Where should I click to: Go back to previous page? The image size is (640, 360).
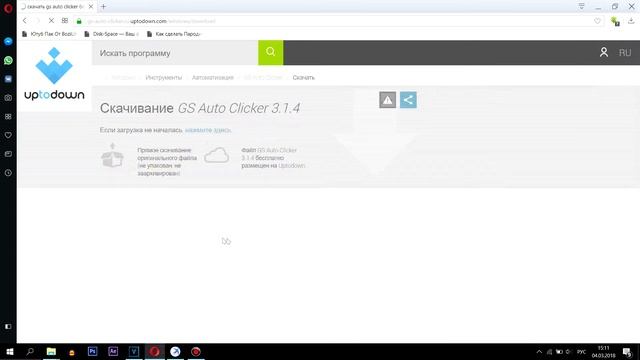click(24, 21)
